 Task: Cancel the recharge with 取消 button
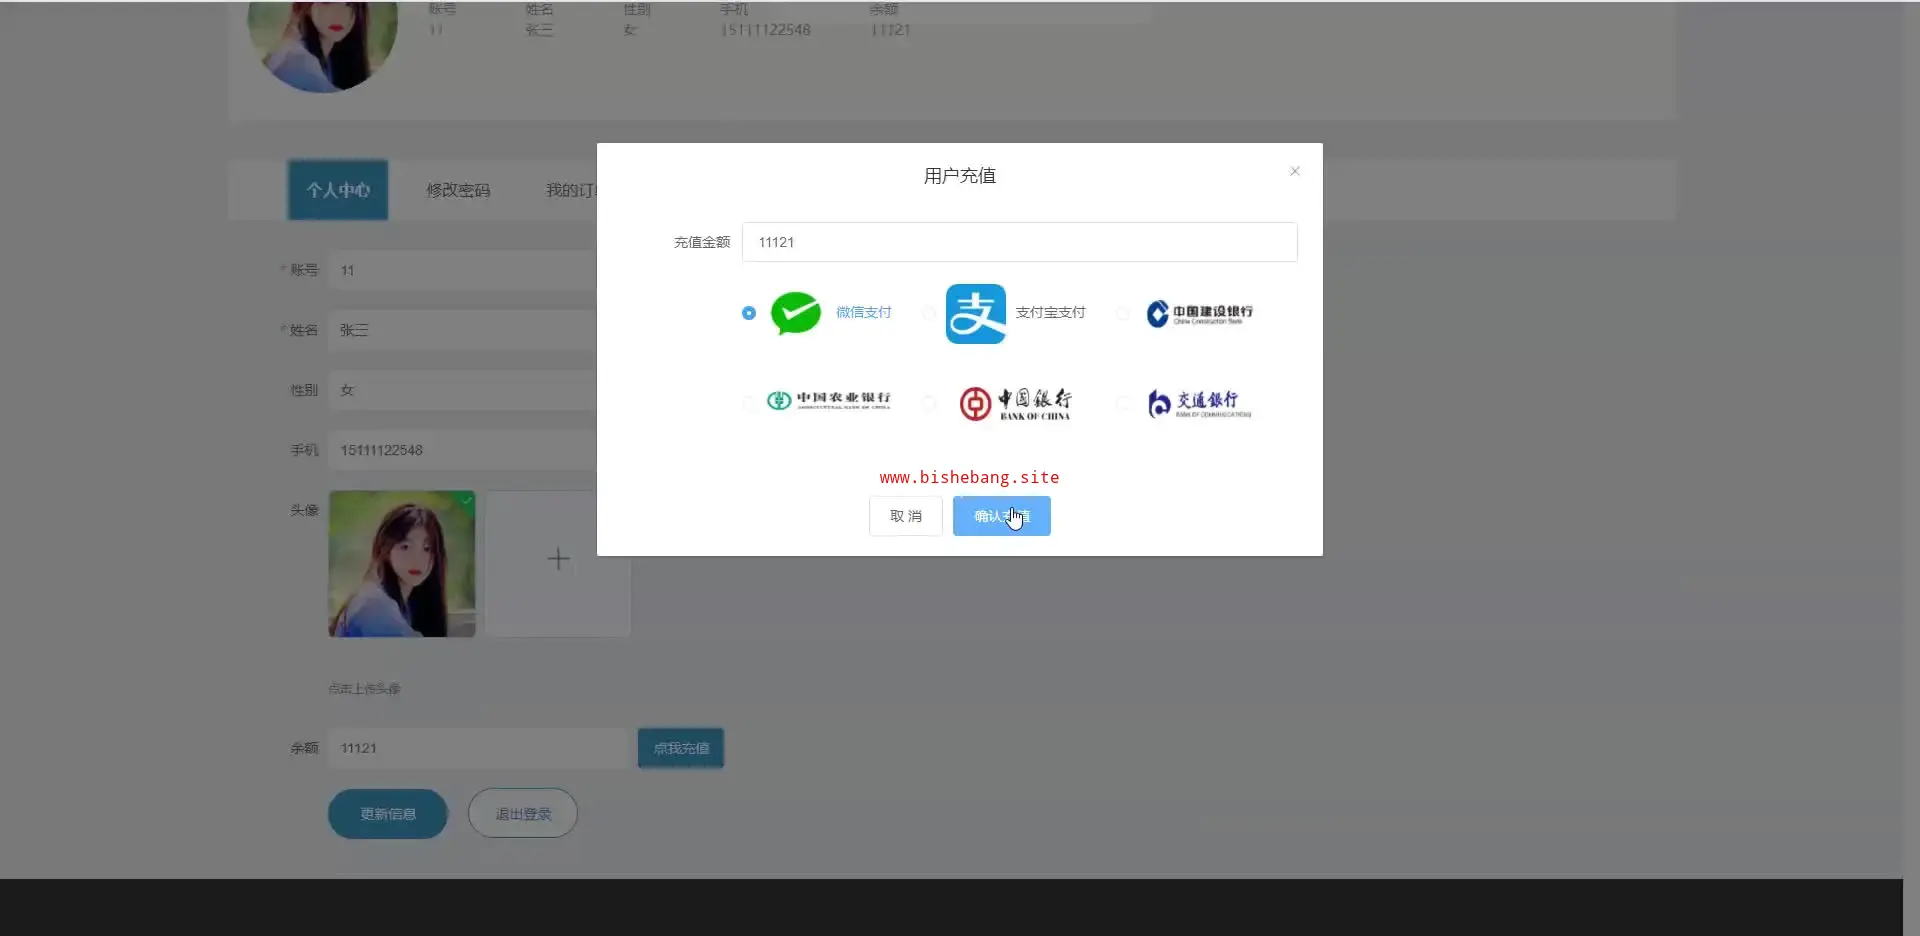(x=906, y=516)
